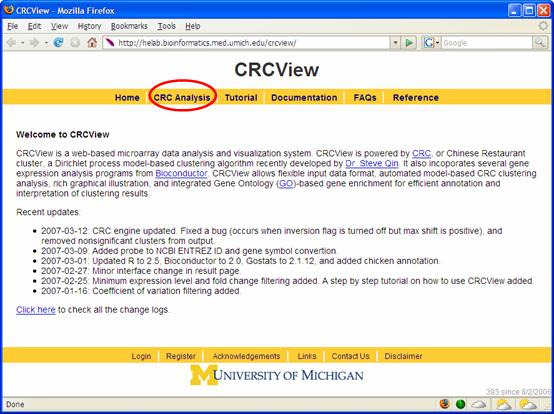This screenshot has width=554, height=414.
Task: Click the green Go arrow beside address bar
Action: (x=409, y=43)
